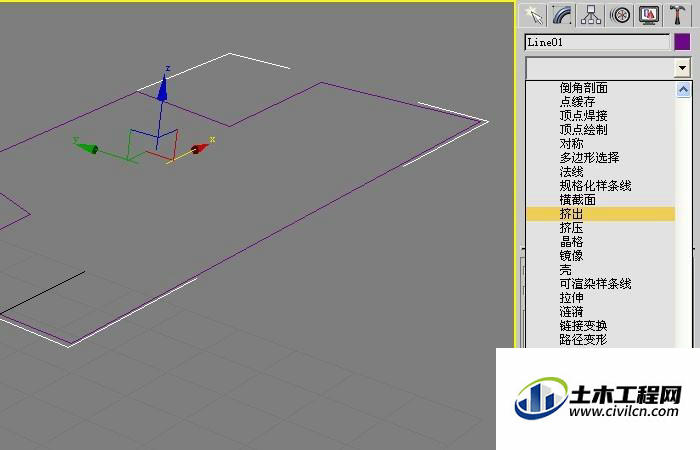Click the blue Z axis gizmo arrow

click(x=162, y=88)
